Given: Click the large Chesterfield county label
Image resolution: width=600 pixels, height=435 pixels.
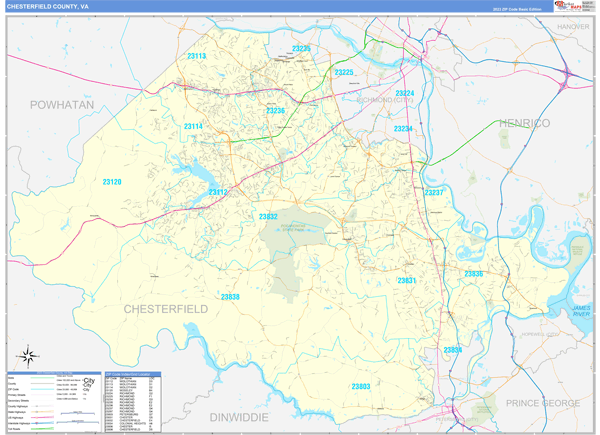Looking at the screenshot, I should pos(165,310).
